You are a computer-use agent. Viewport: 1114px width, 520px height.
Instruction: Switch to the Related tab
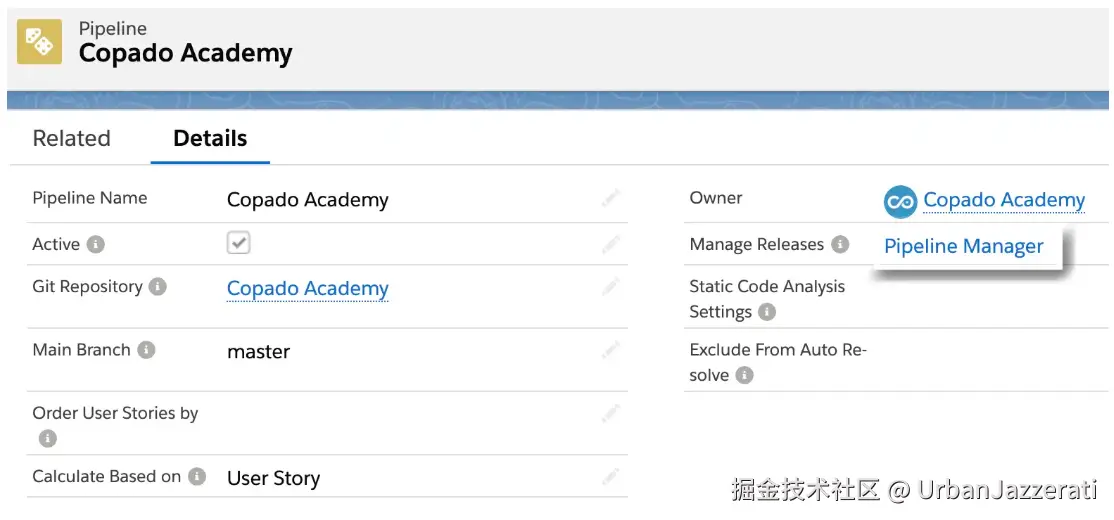[72, 139]
